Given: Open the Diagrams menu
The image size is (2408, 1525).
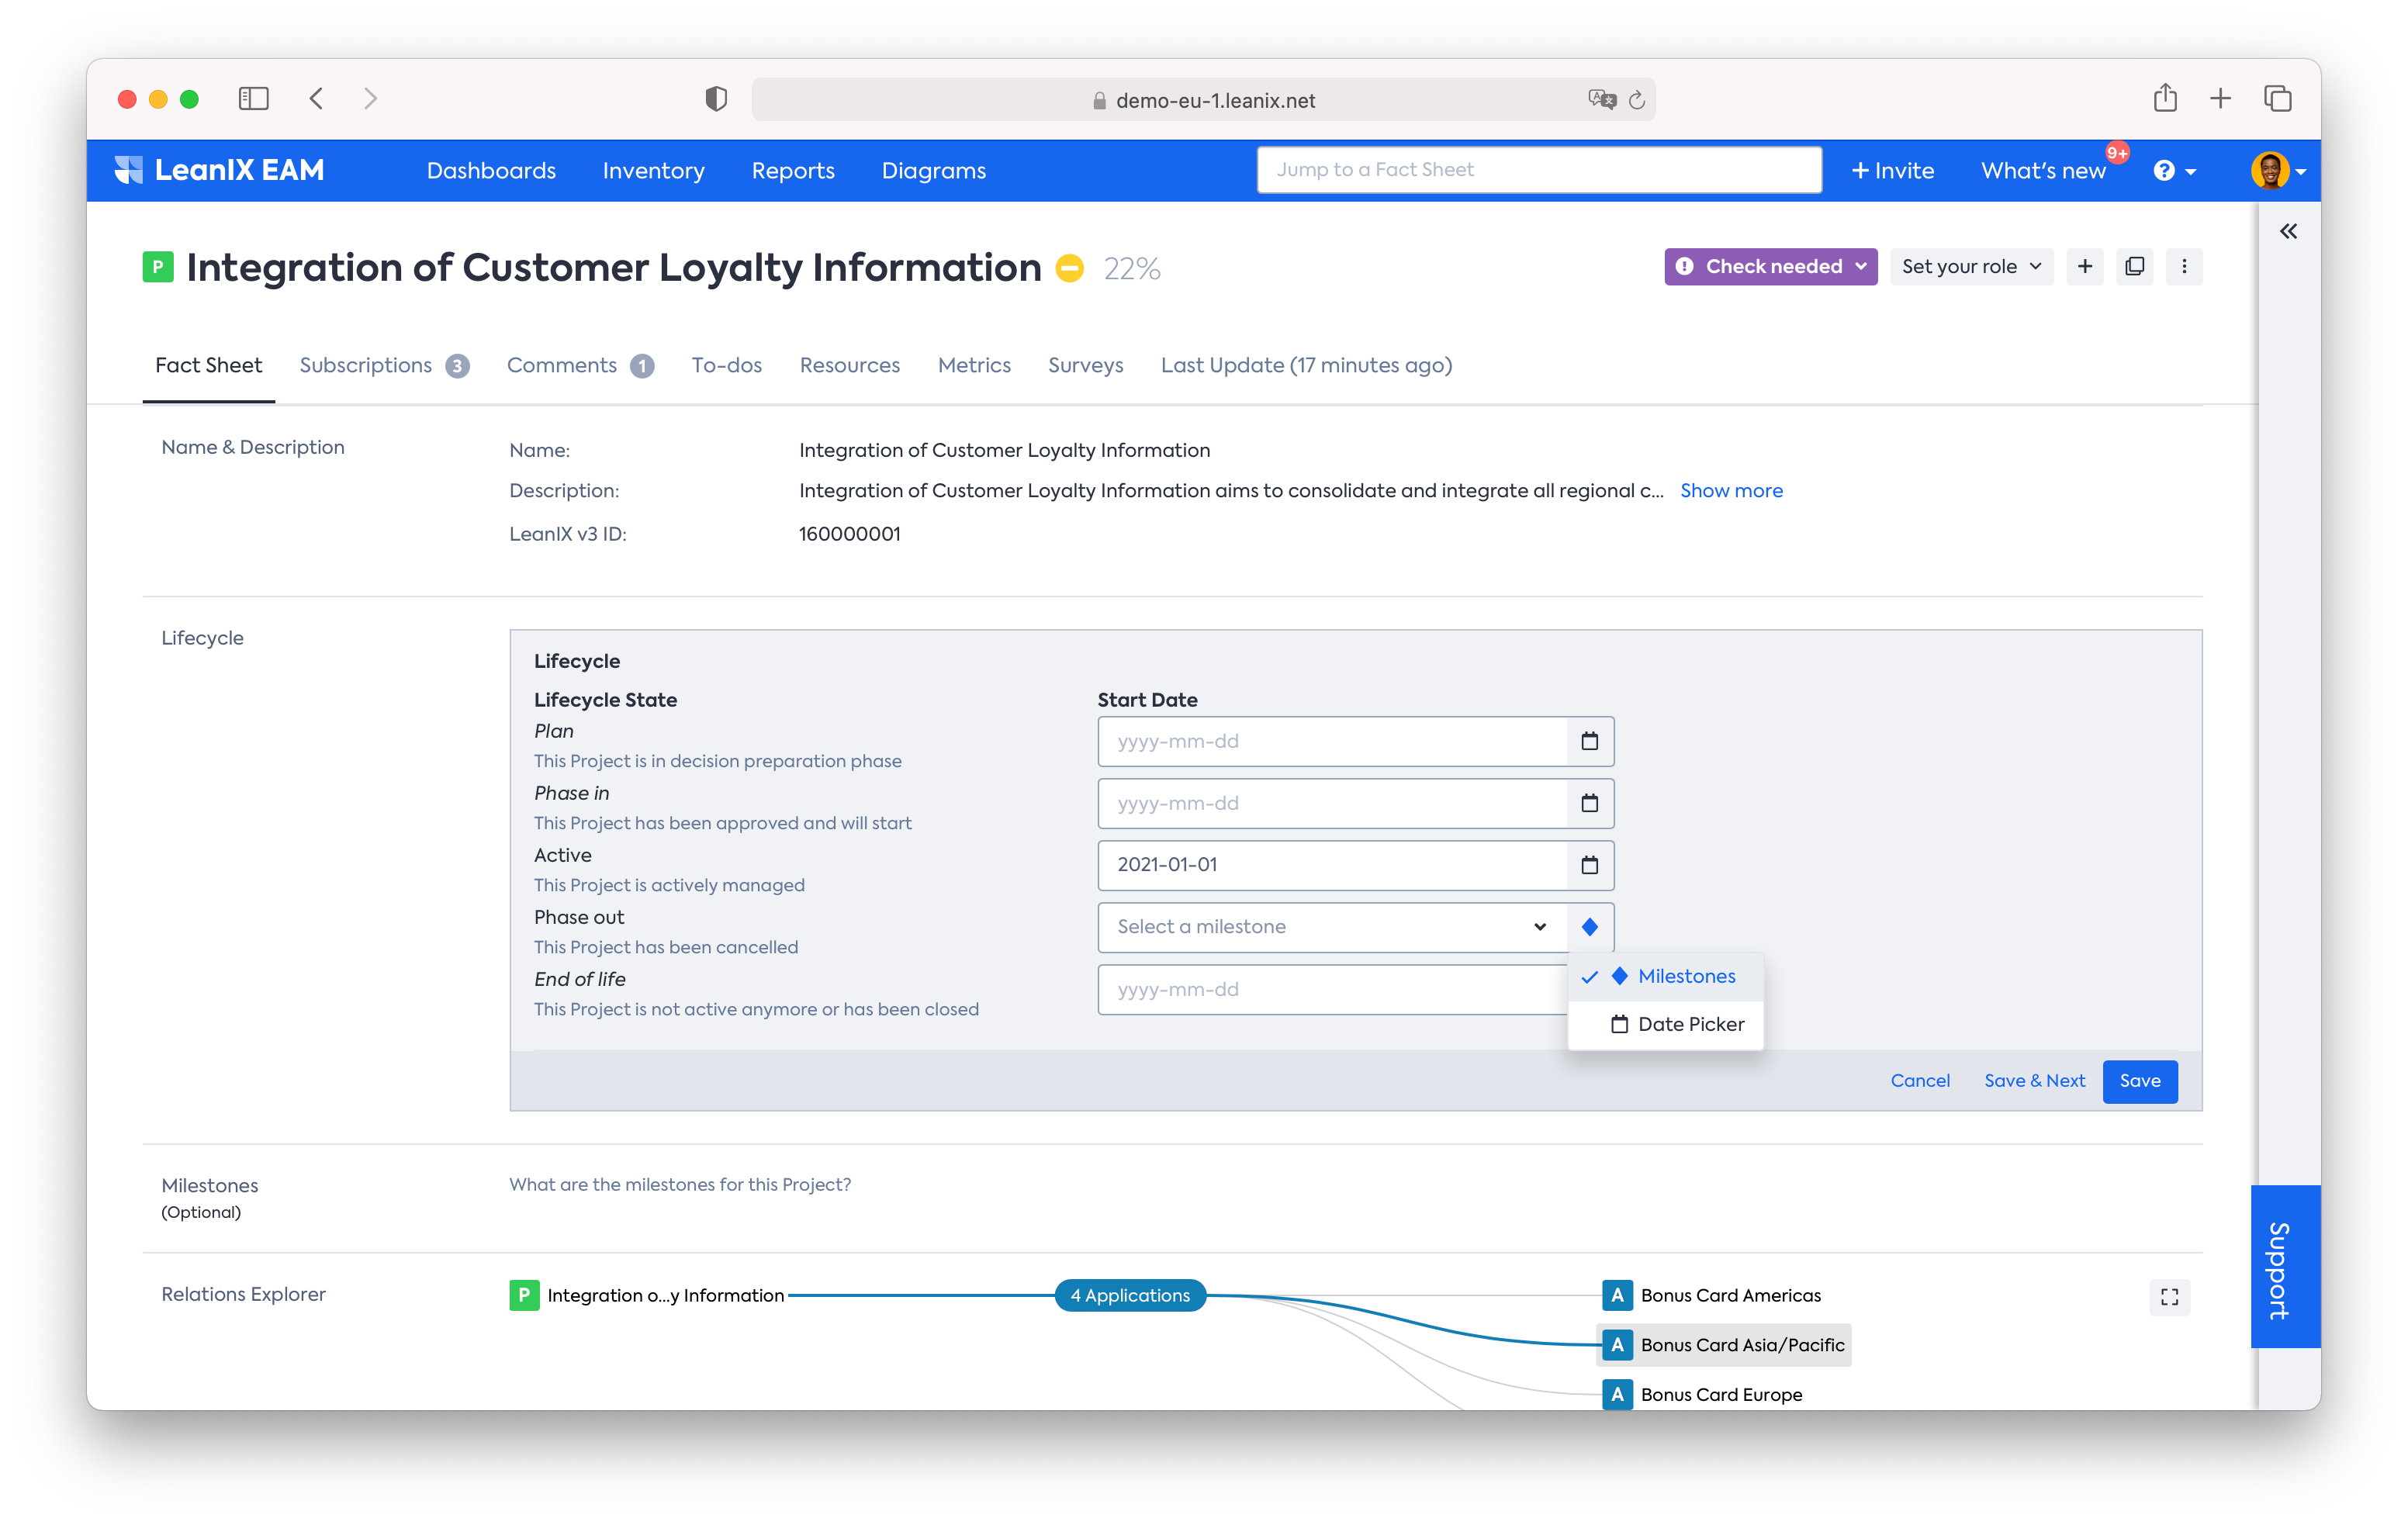Looking at the screenshot, I should pyautogui.click(x=933, y=171).
